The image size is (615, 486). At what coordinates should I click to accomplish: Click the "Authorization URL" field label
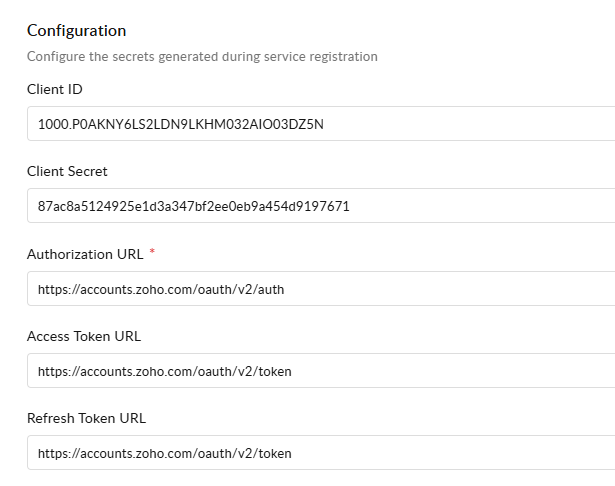[x=85, y=254]
